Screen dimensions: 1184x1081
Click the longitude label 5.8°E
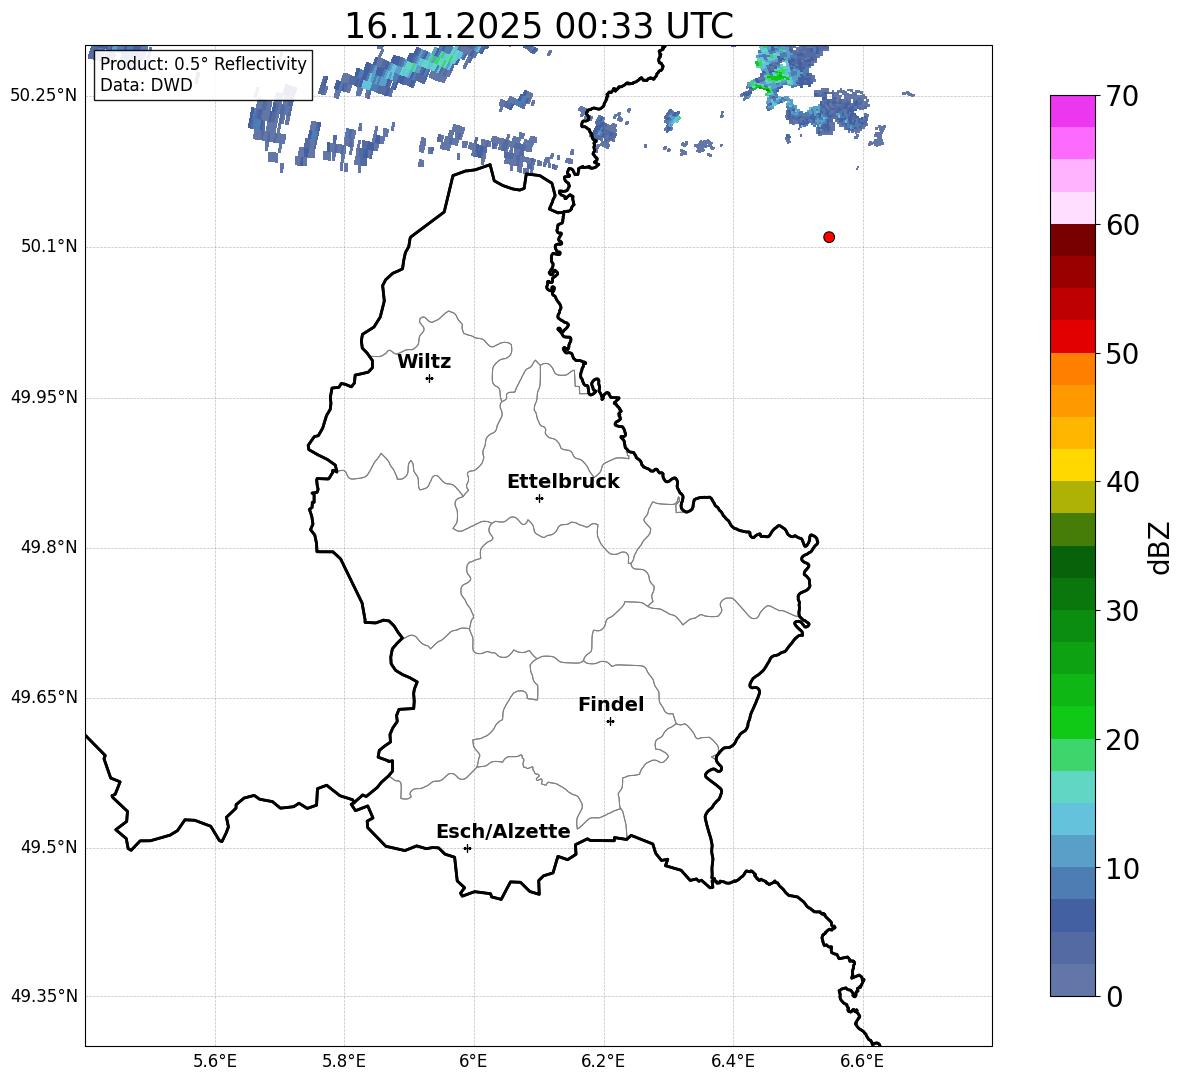(x=344, y=1061)
